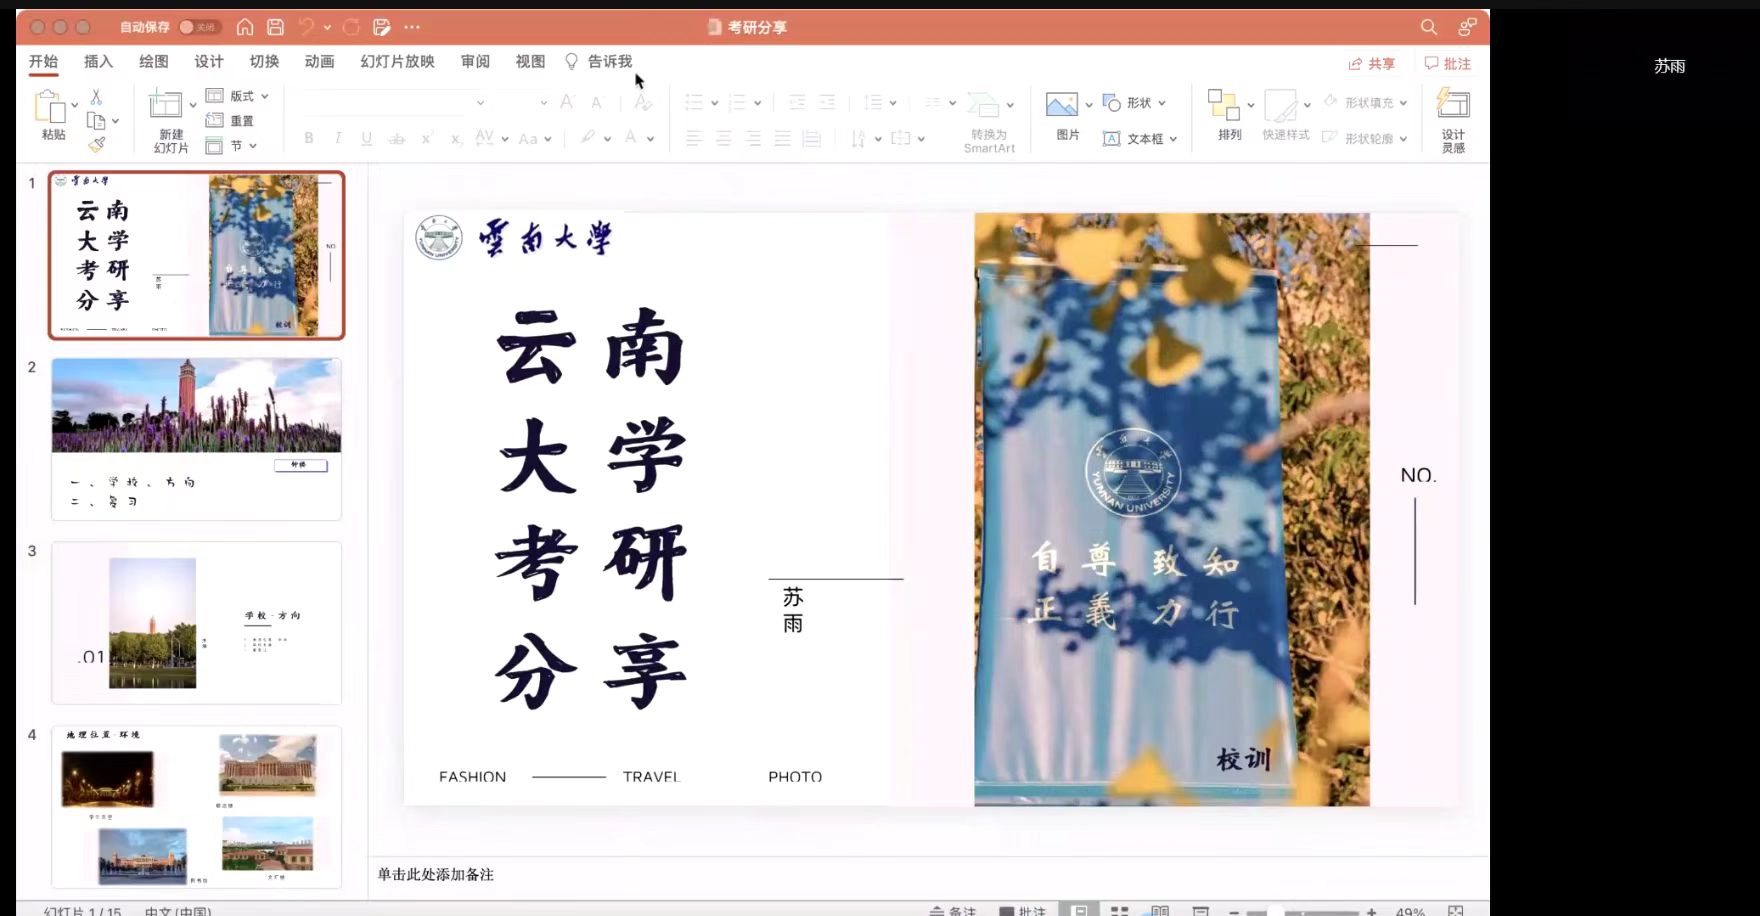1760x916 pixels.
Task: Click the Notes (备注) button in status bar
Action: tap(953, 911)
